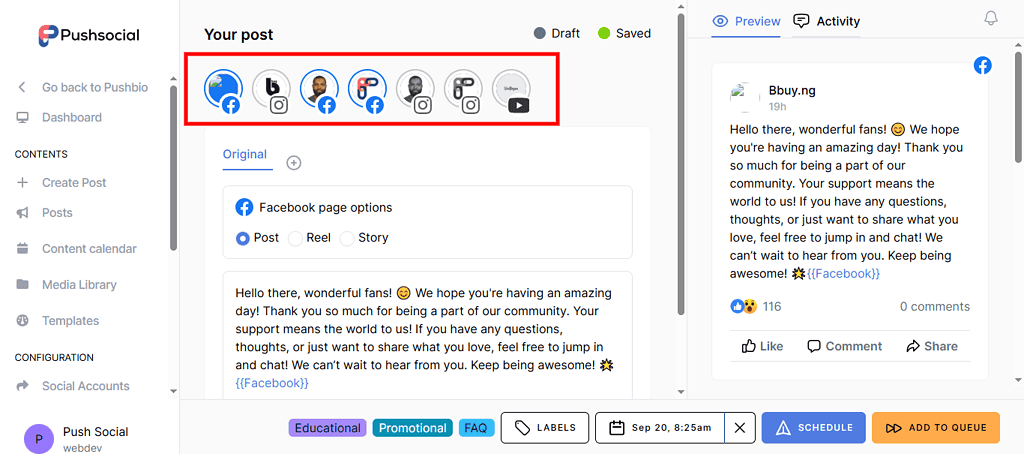Select the first Facebook account avatar
Image resolution: width=1024 pixels, height=454 pixels.
click(x=223, y=89)
